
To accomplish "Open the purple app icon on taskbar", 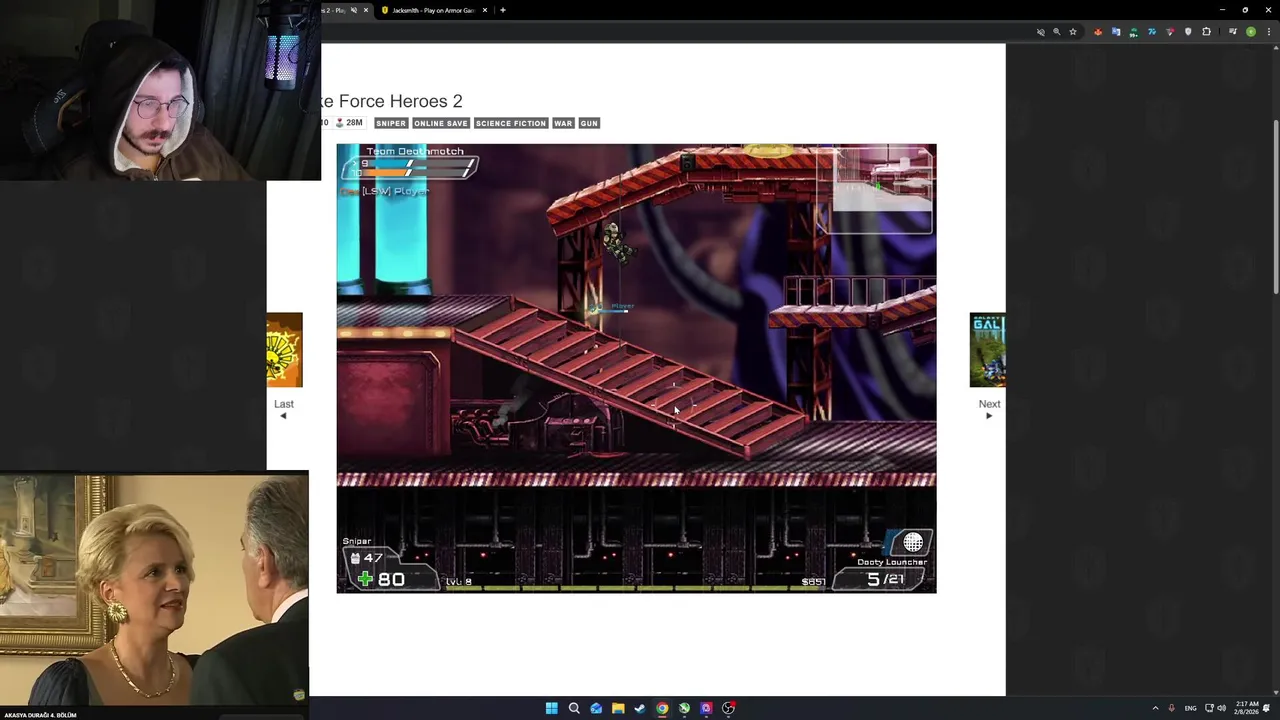I will pyautogui.click(x=706, y=708).
